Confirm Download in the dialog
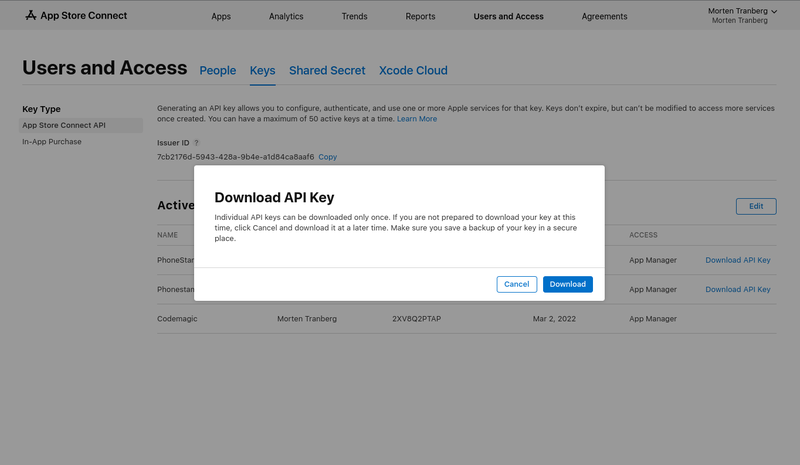 pos(567,284)
